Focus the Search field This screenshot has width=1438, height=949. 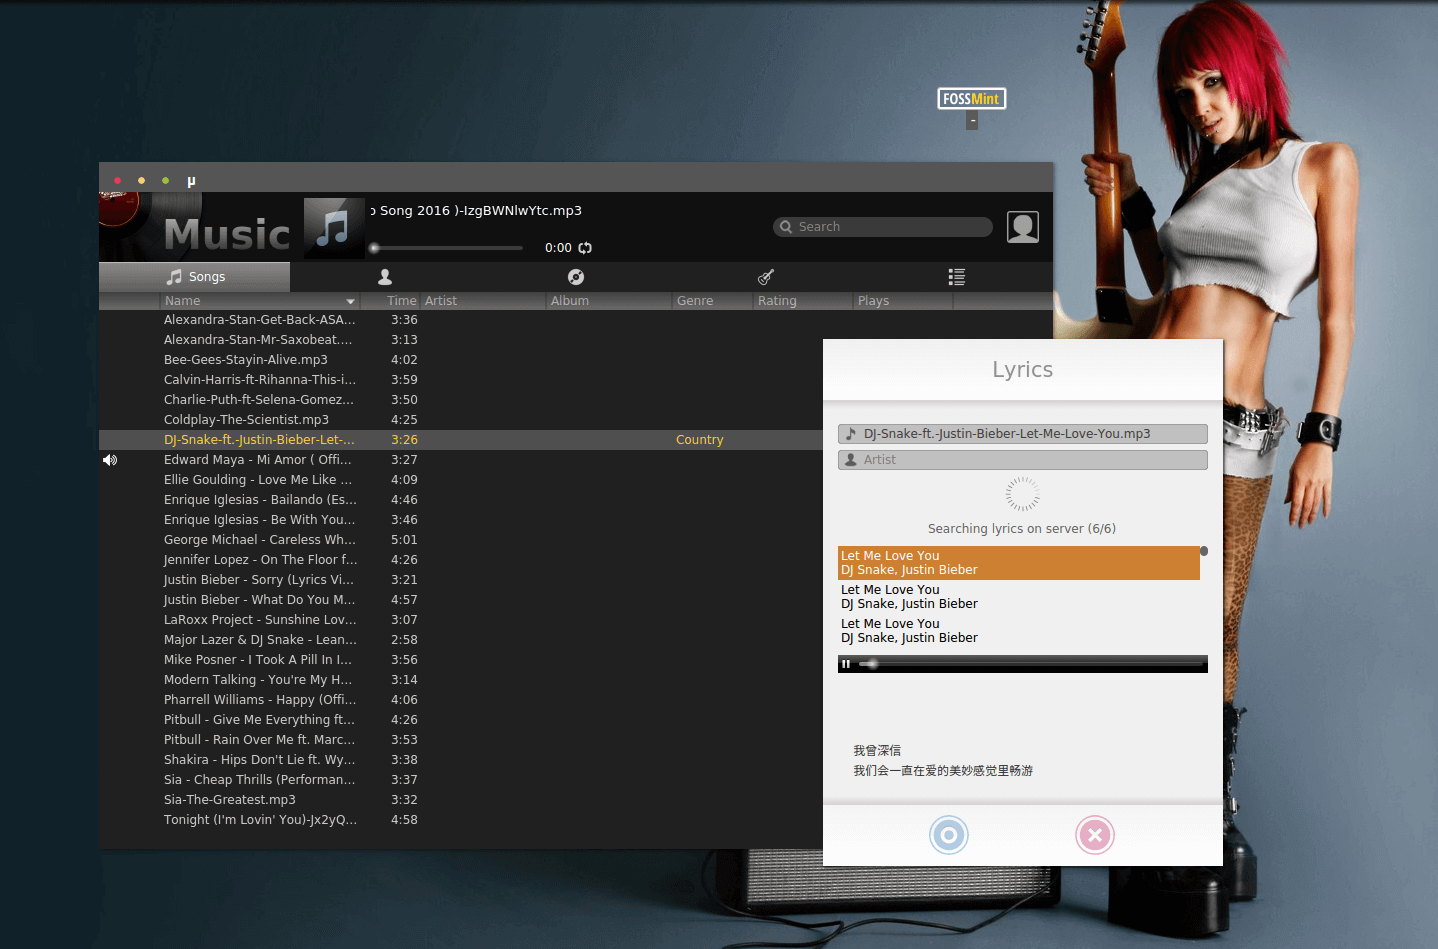click(883, 227)
